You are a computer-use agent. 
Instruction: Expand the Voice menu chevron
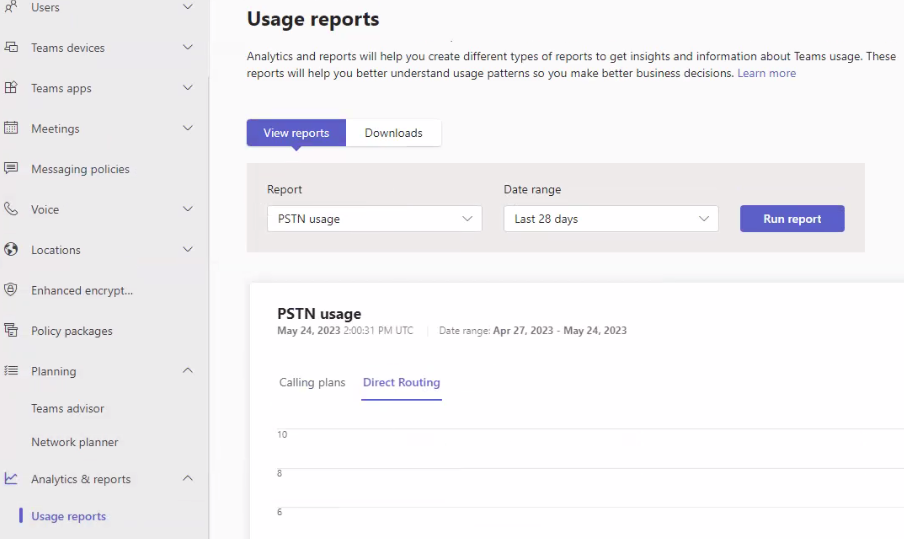click(187, 209)
